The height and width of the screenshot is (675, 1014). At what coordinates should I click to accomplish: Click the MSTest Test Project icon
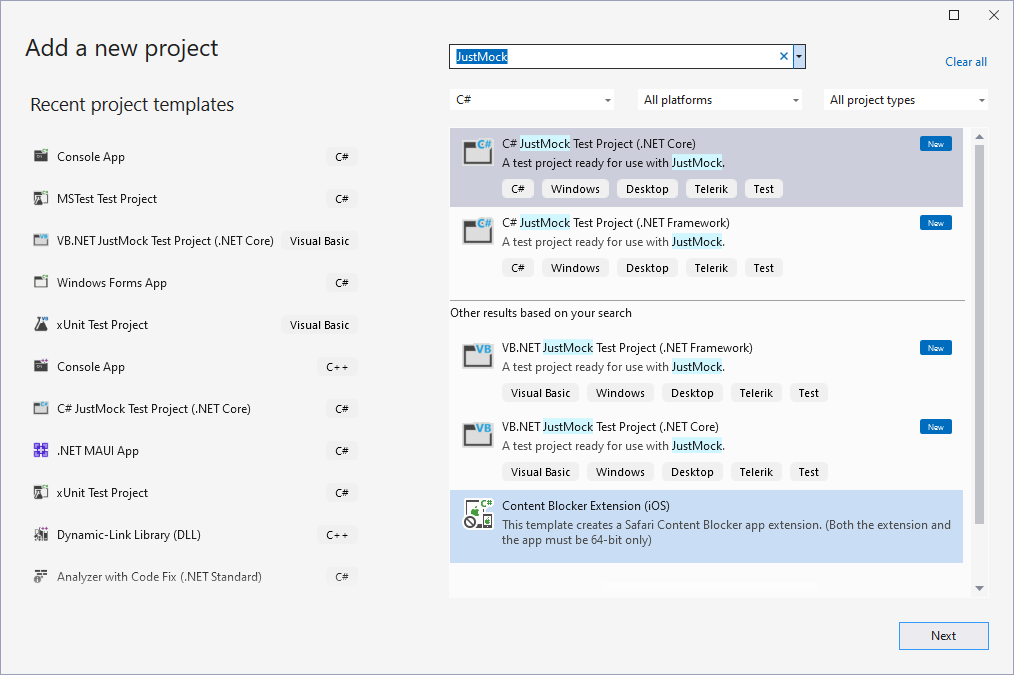40,198
